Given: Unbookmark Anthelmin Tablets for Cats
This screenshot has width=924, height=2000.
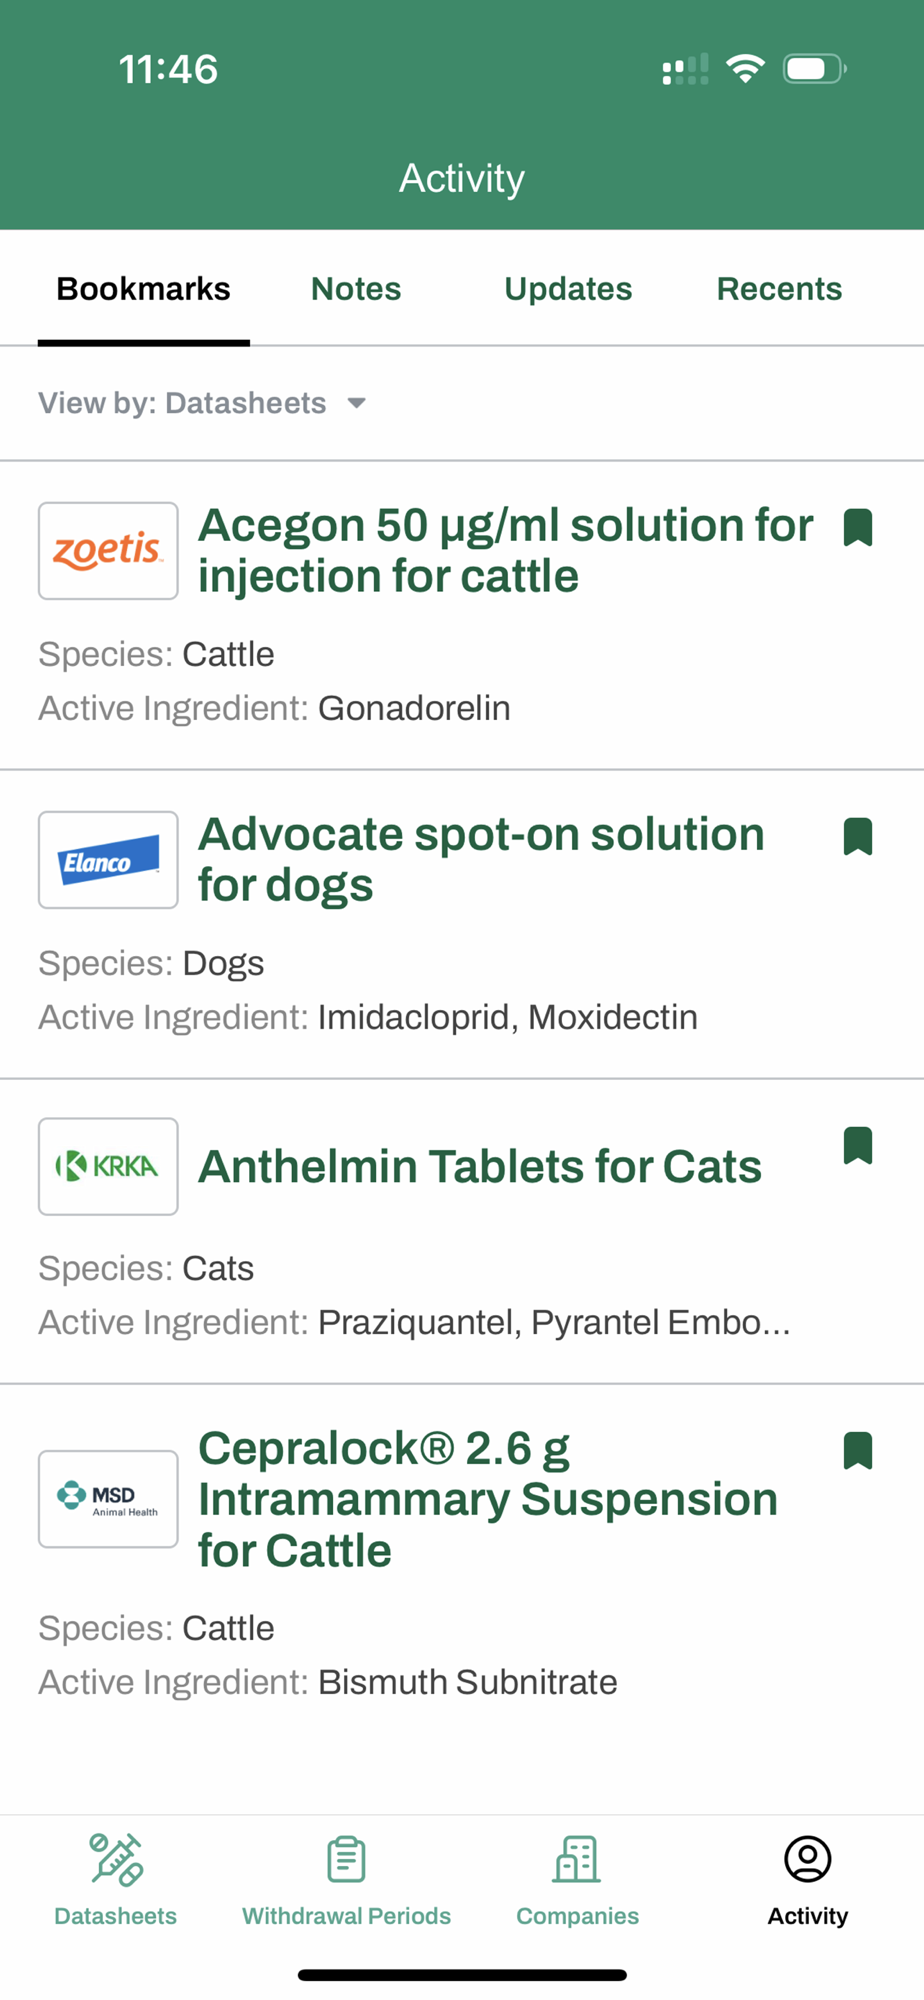Looking at the screenshot, I should point(858,1145).
